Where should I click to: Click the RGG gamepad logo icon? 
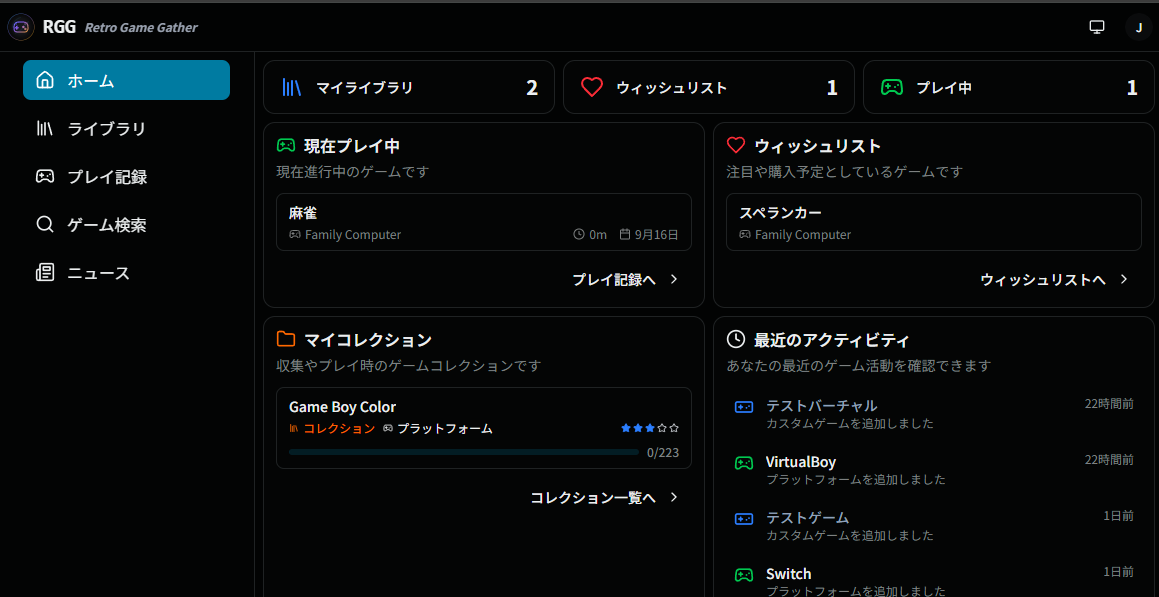point(21,27)
